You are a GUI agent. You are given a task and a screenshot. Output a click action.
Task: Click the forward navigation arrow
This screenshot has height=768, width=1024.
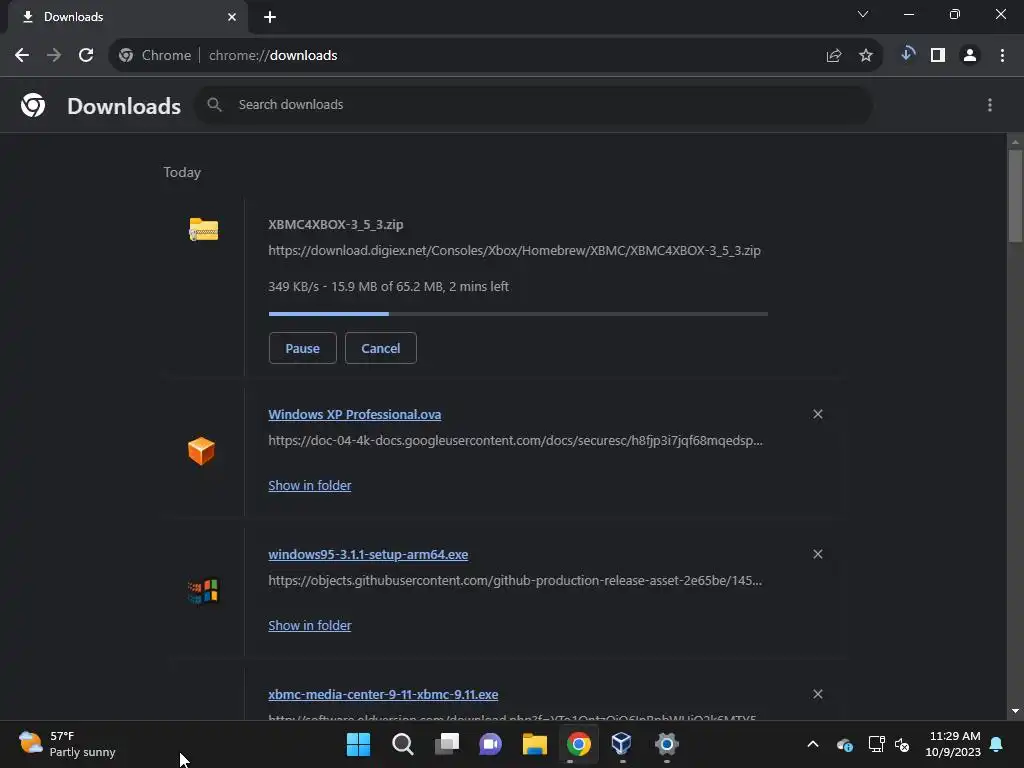click(x=54, y=56)
